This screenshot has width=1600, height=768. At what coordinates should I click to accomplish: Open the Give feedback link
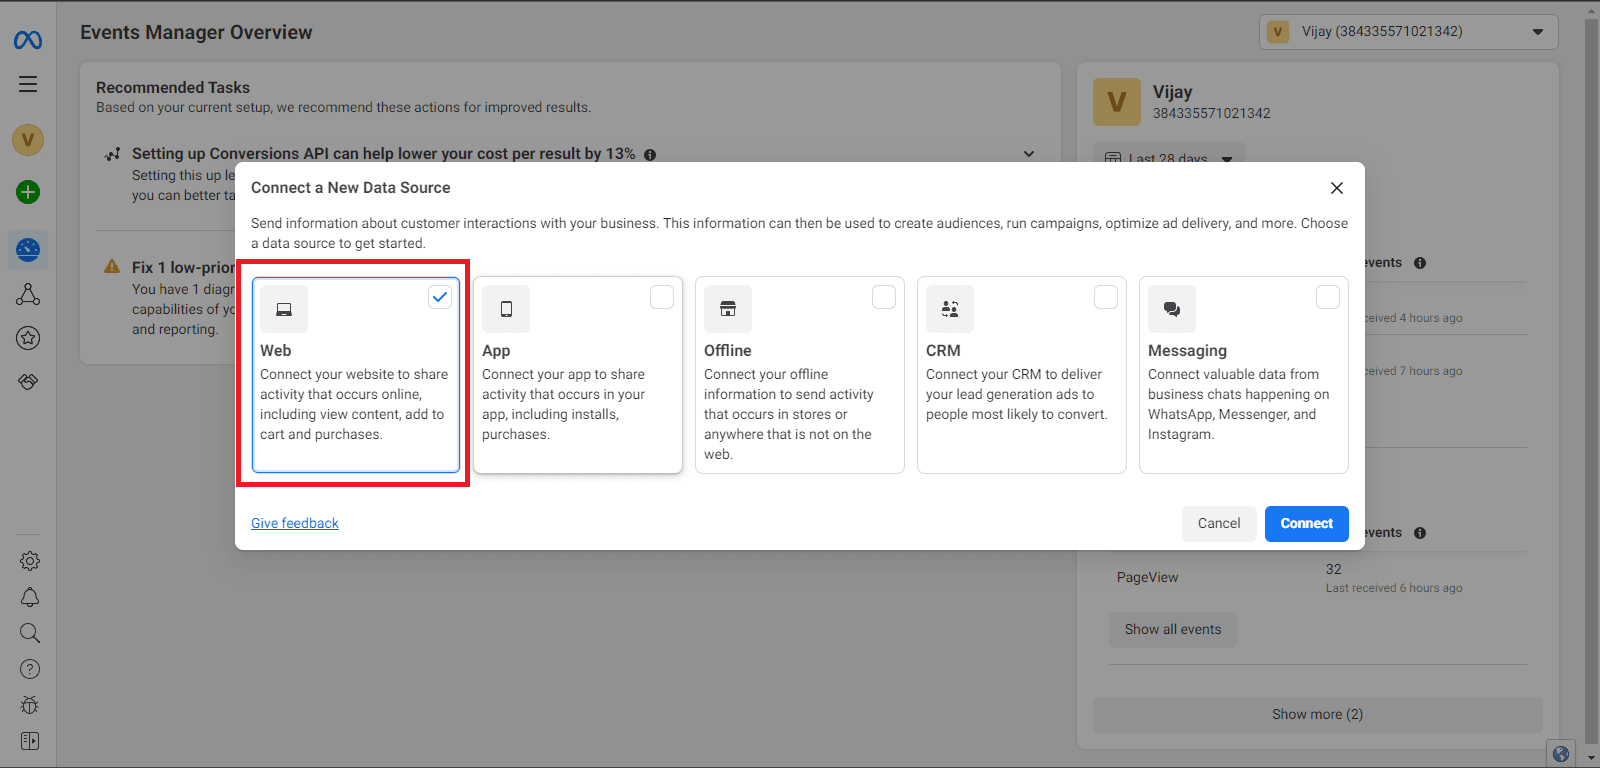coord(295,523)
